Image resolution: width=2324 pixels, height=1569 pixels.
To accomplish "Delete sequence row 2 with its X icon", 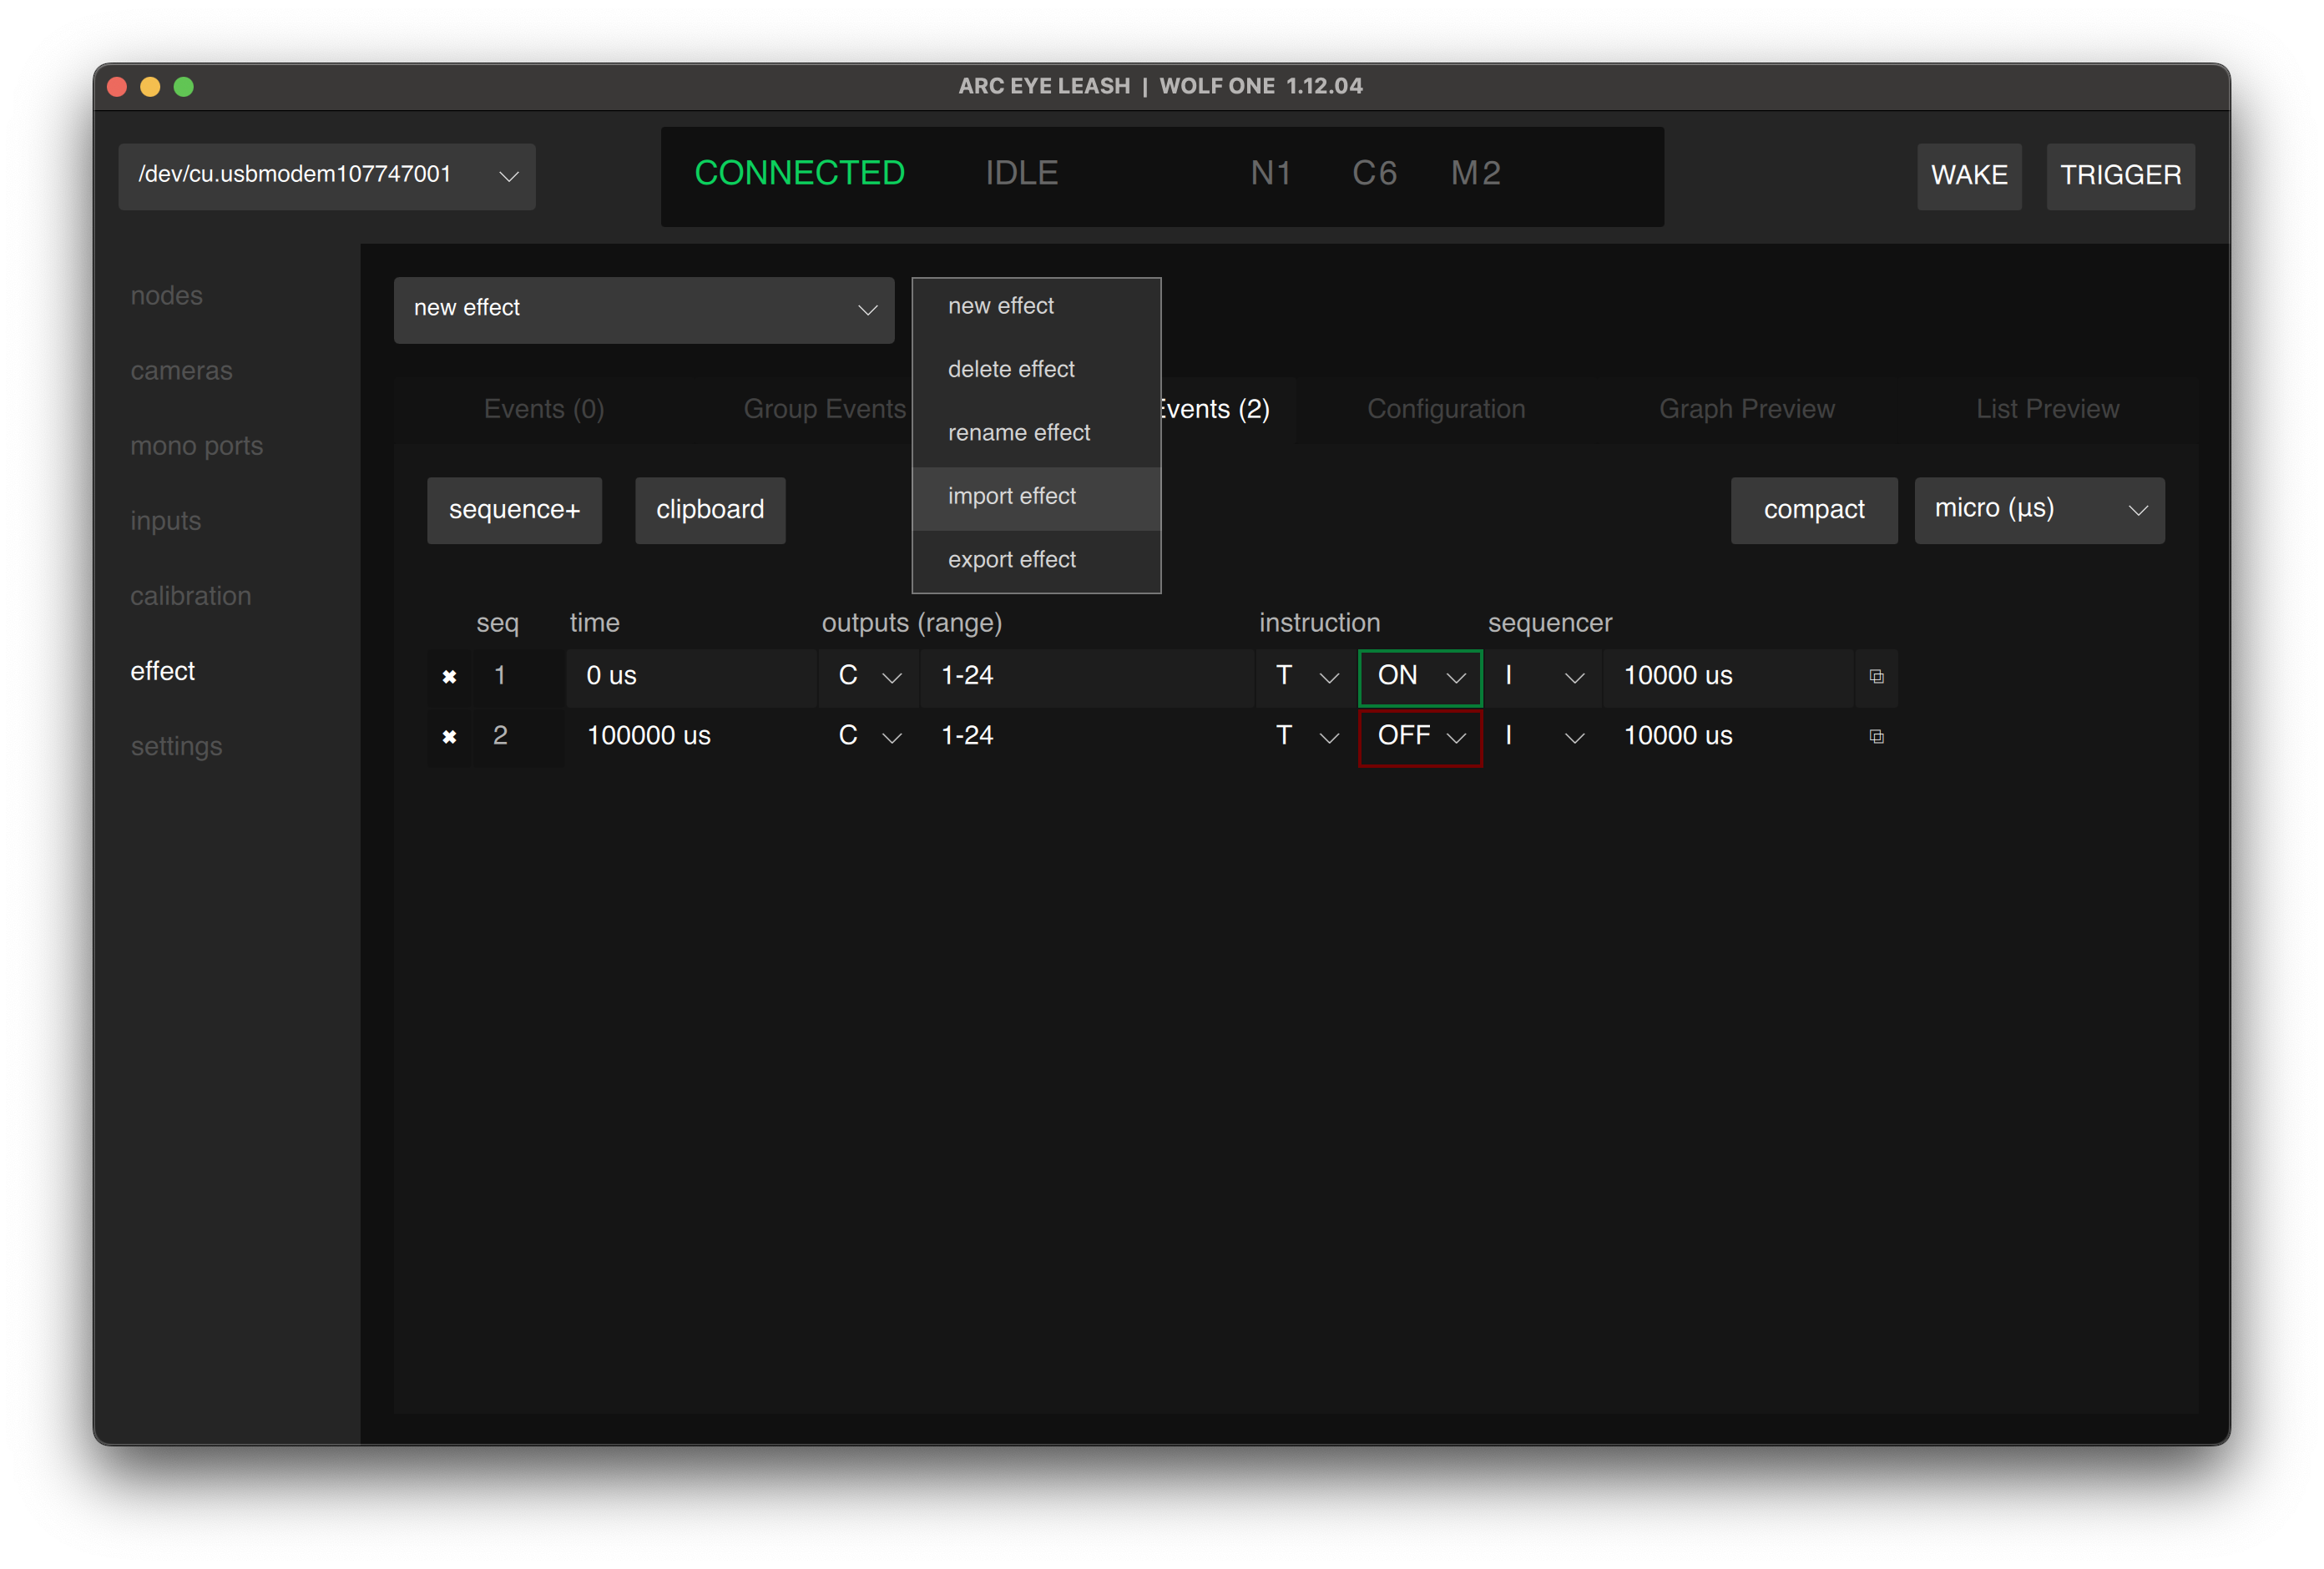I will tap(449, 737).
